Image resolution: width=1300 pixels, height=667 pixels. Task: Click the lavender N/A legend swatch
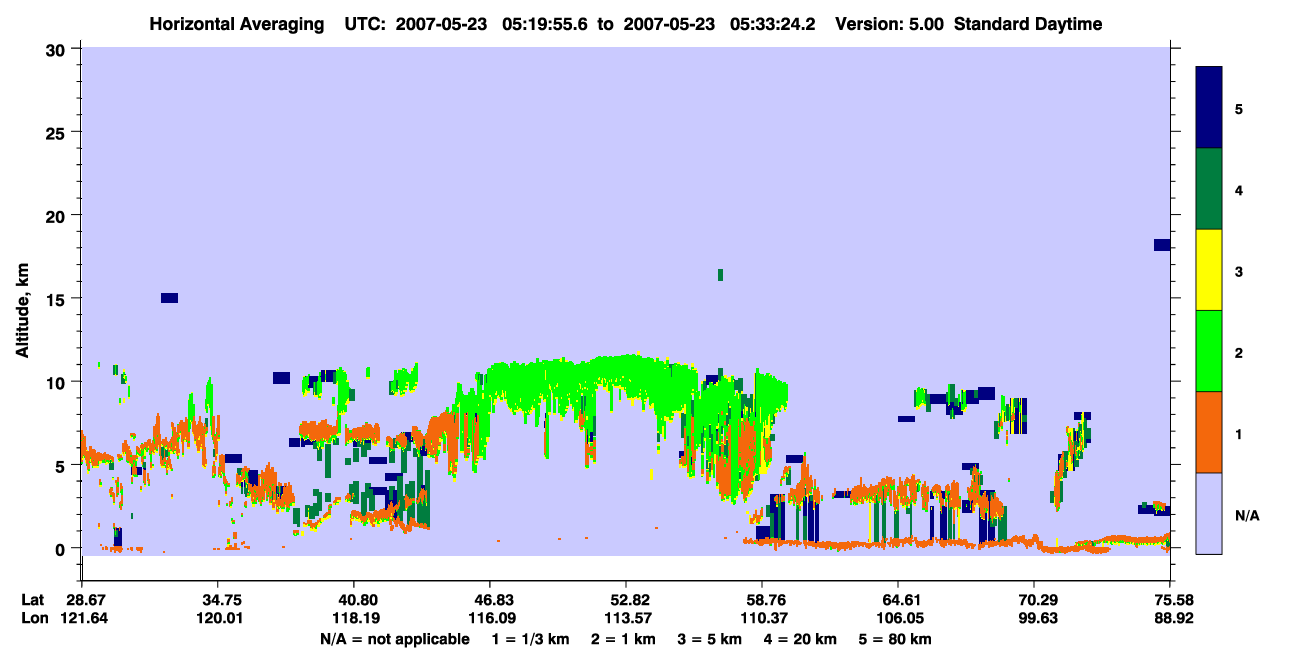point(1209,513)
